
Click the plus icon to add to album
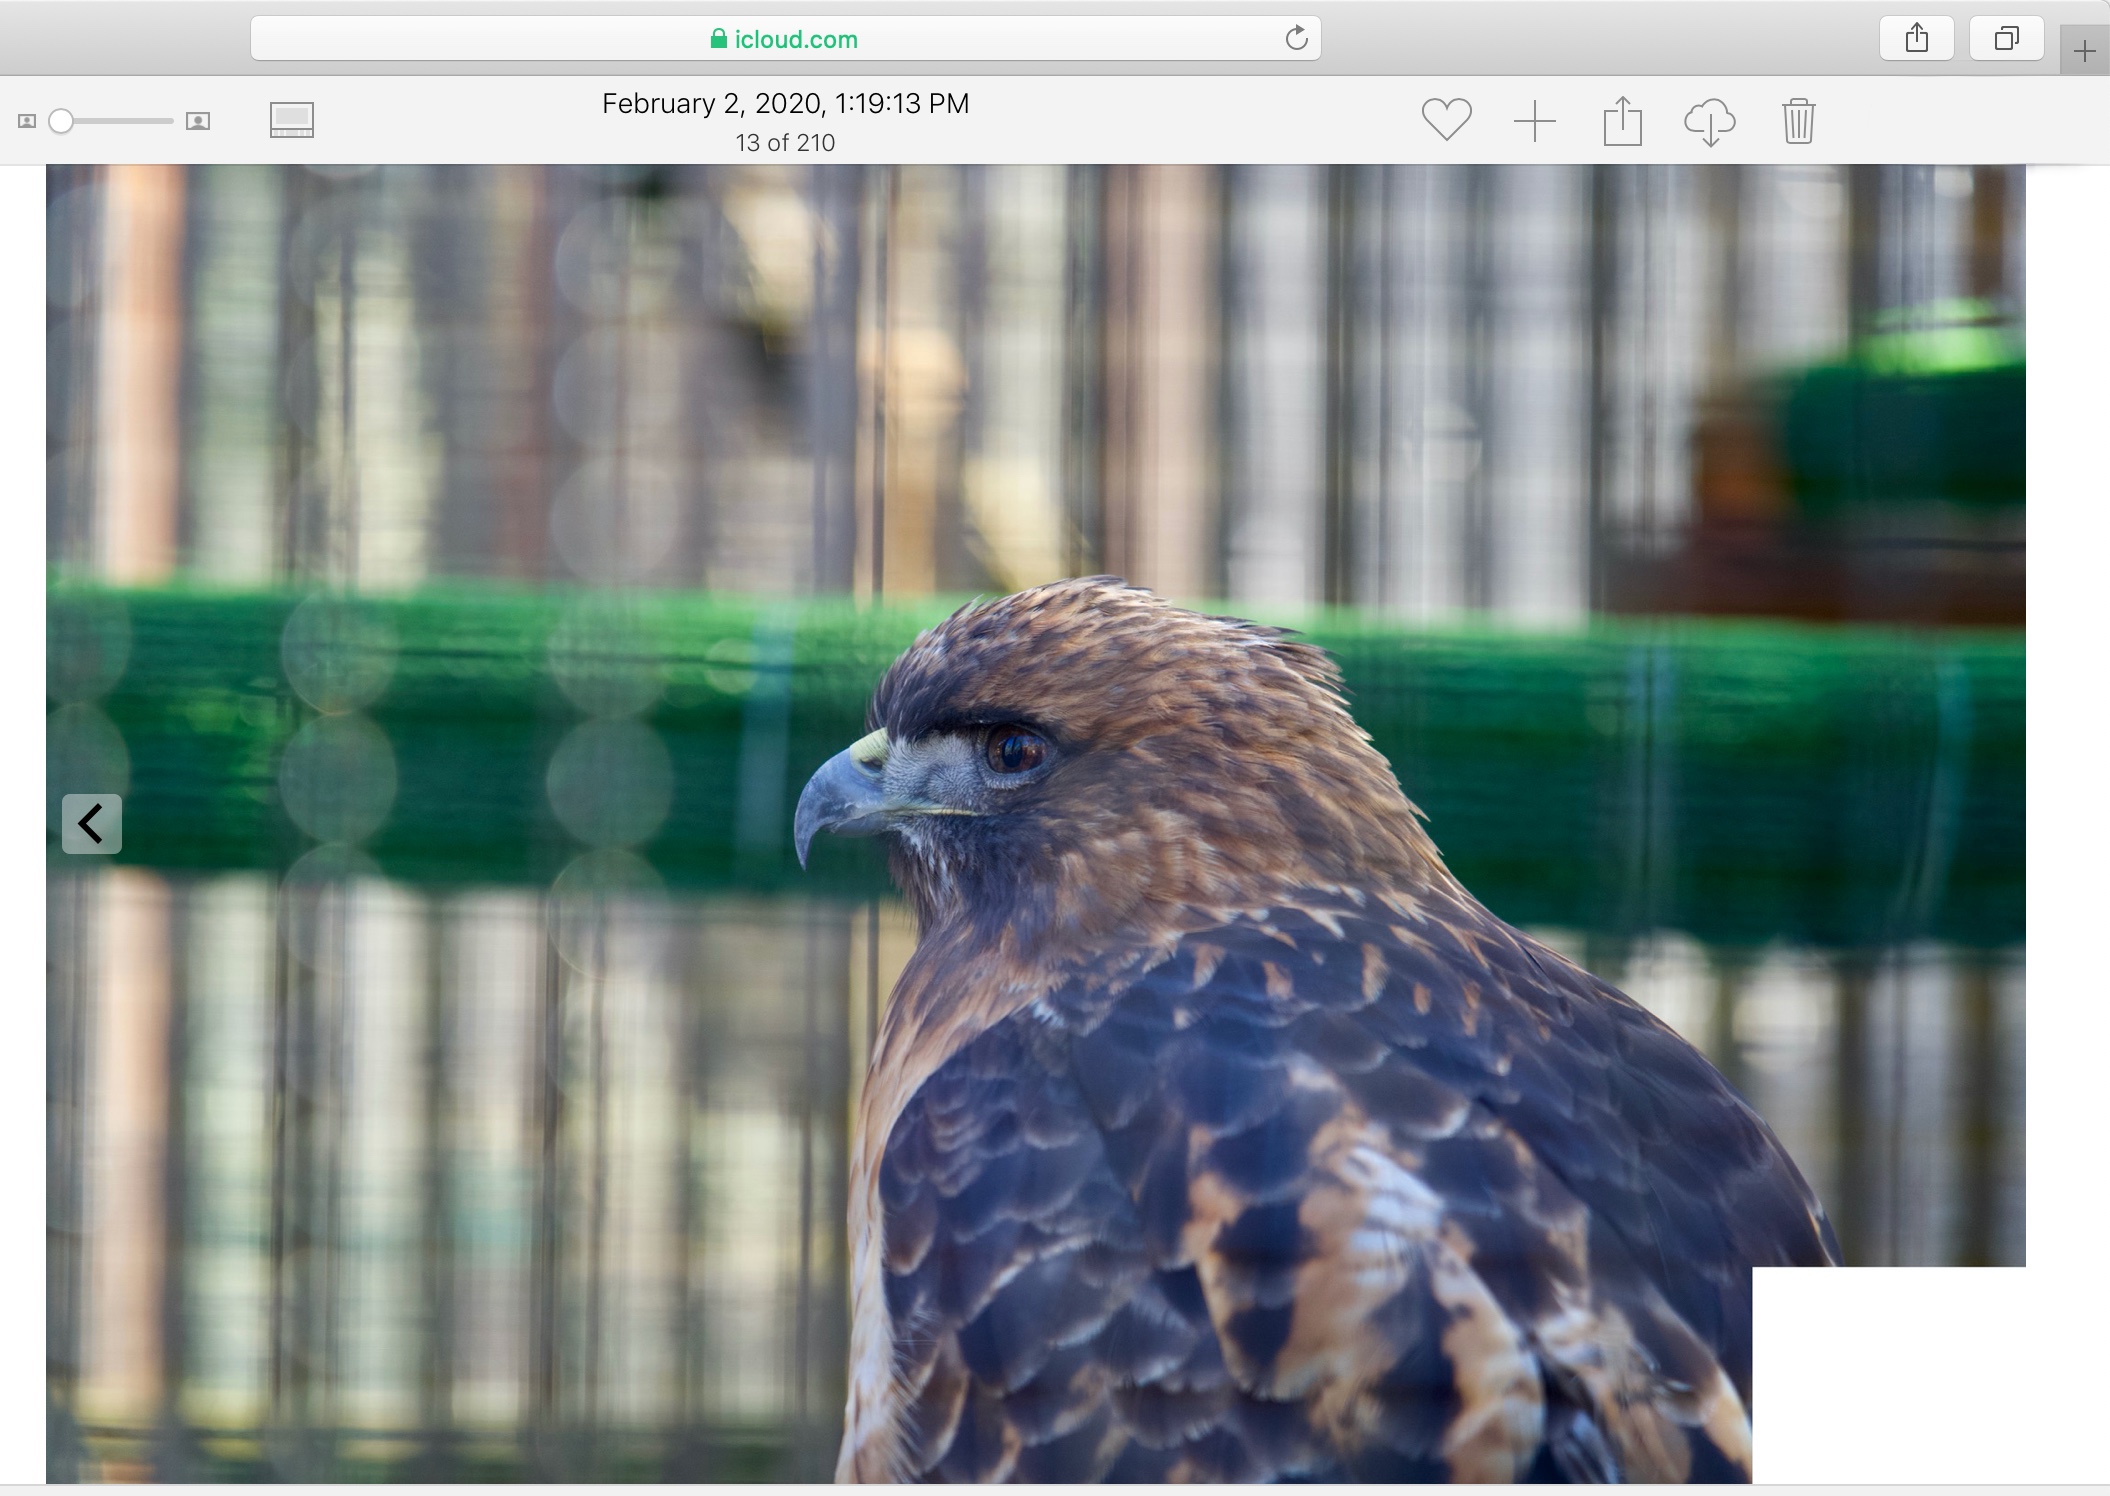point(1534,121)
